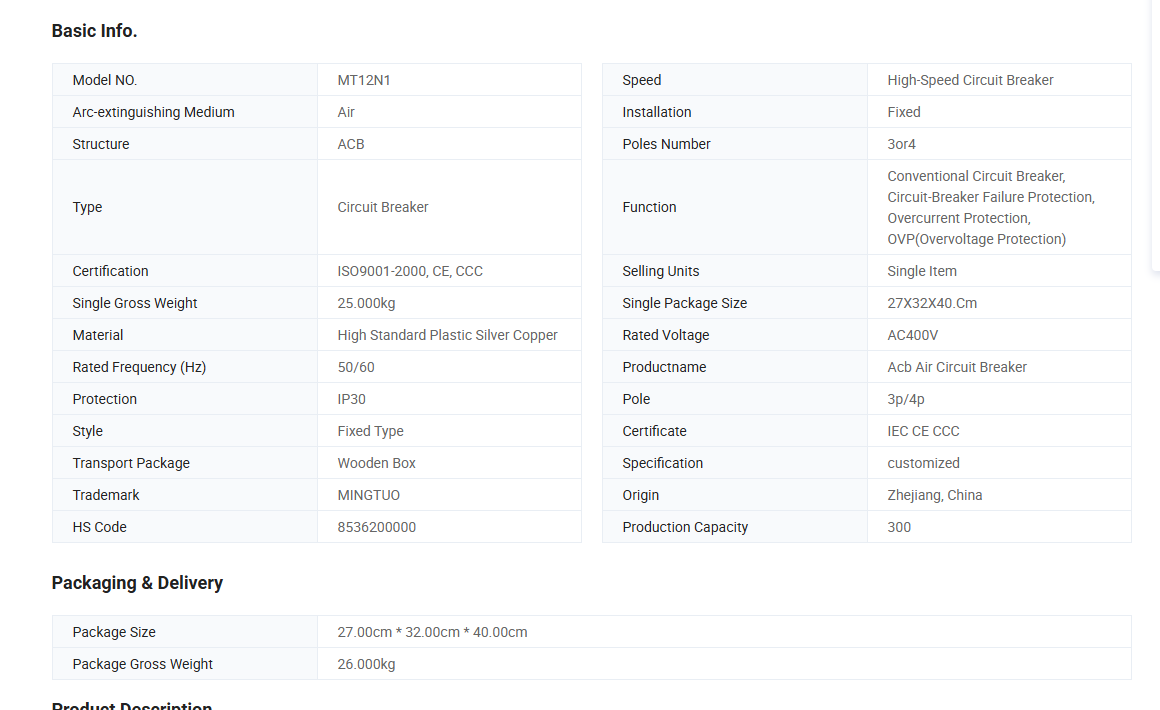Click the Wooden Box transport package value
Screen dimensions: 1160x710
[x=376, y=463]
